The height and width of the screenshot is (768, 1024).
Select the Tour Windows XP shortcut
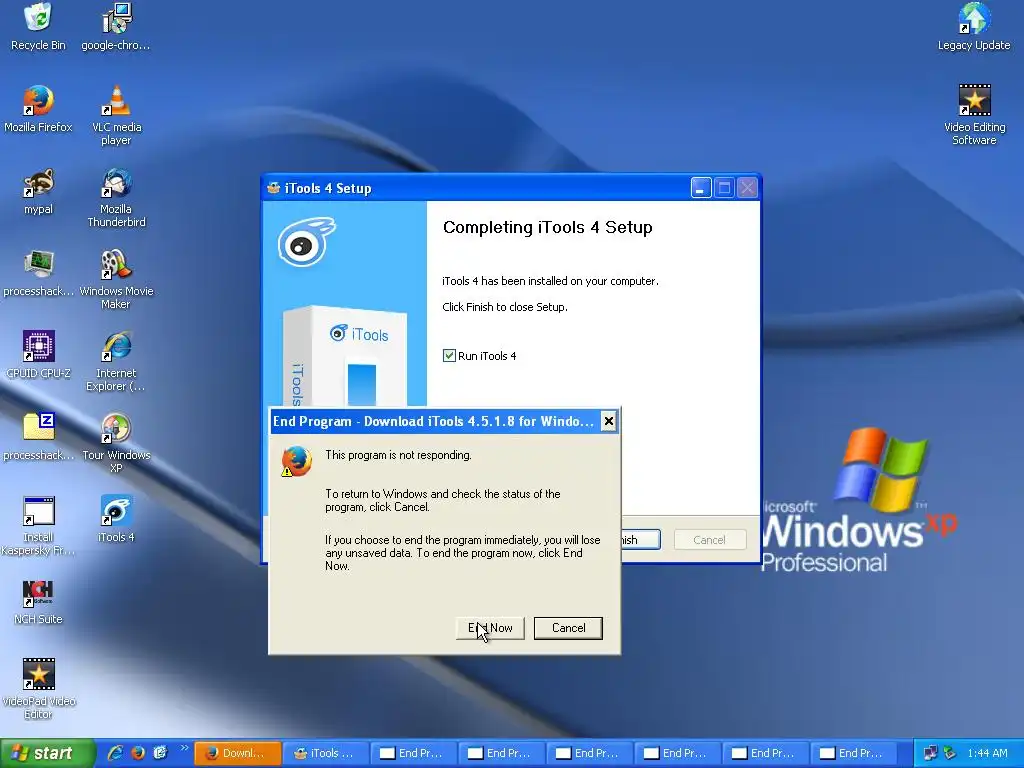point(116,443)
